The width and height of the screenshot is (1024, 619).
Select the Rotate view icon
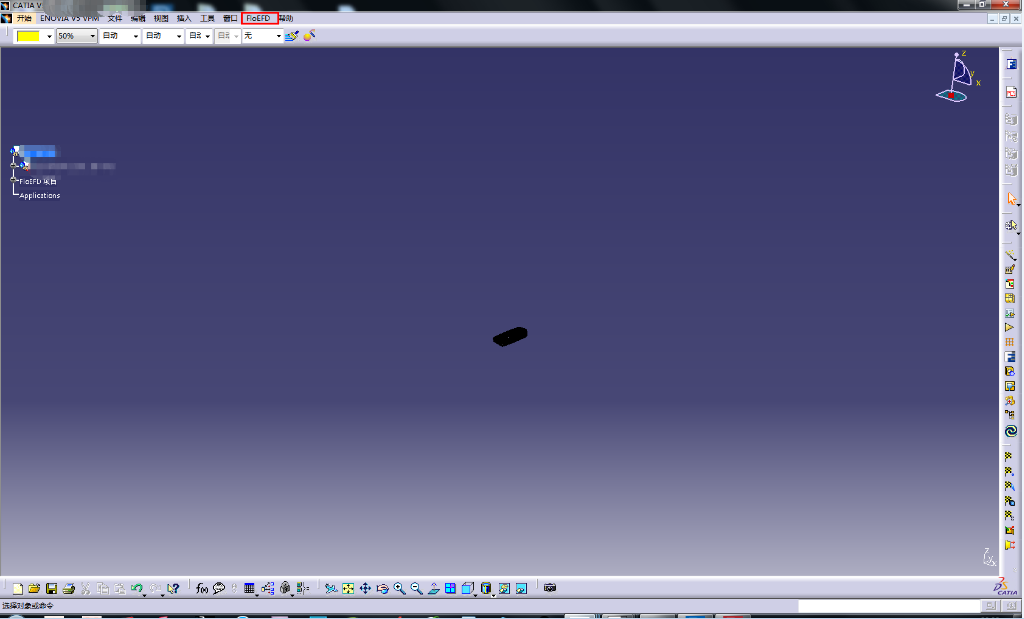[382, 588]
